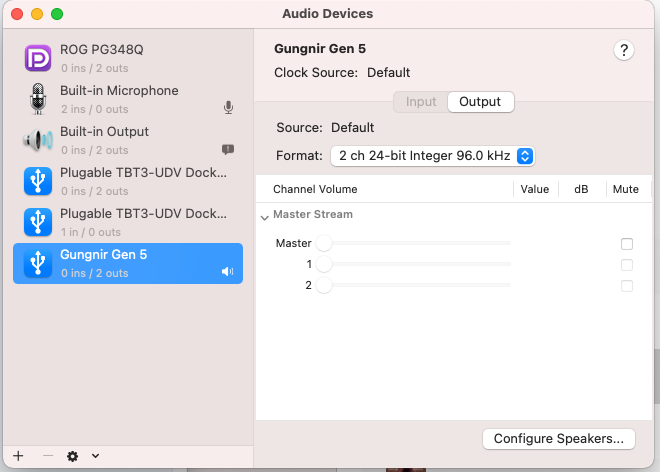660x472 pixels.
Task: Click the Value column header
Action: point(535,189)
